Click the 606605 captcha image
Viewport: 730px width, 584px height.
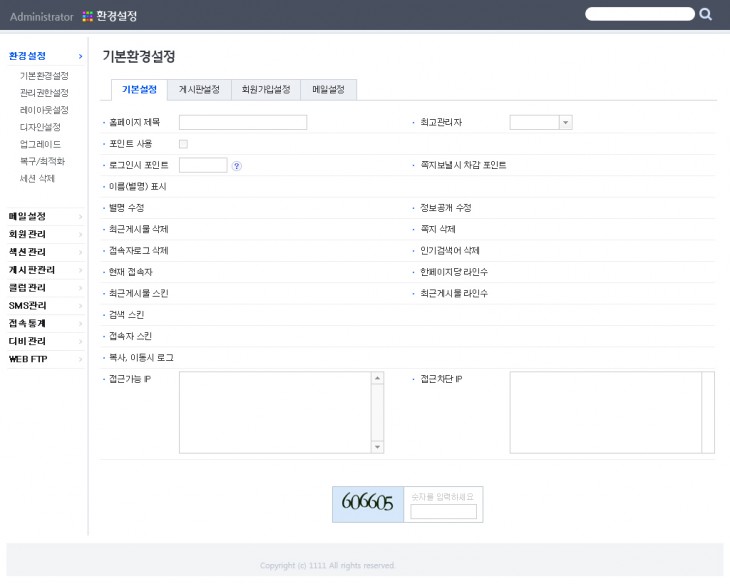tap(368, 504)
